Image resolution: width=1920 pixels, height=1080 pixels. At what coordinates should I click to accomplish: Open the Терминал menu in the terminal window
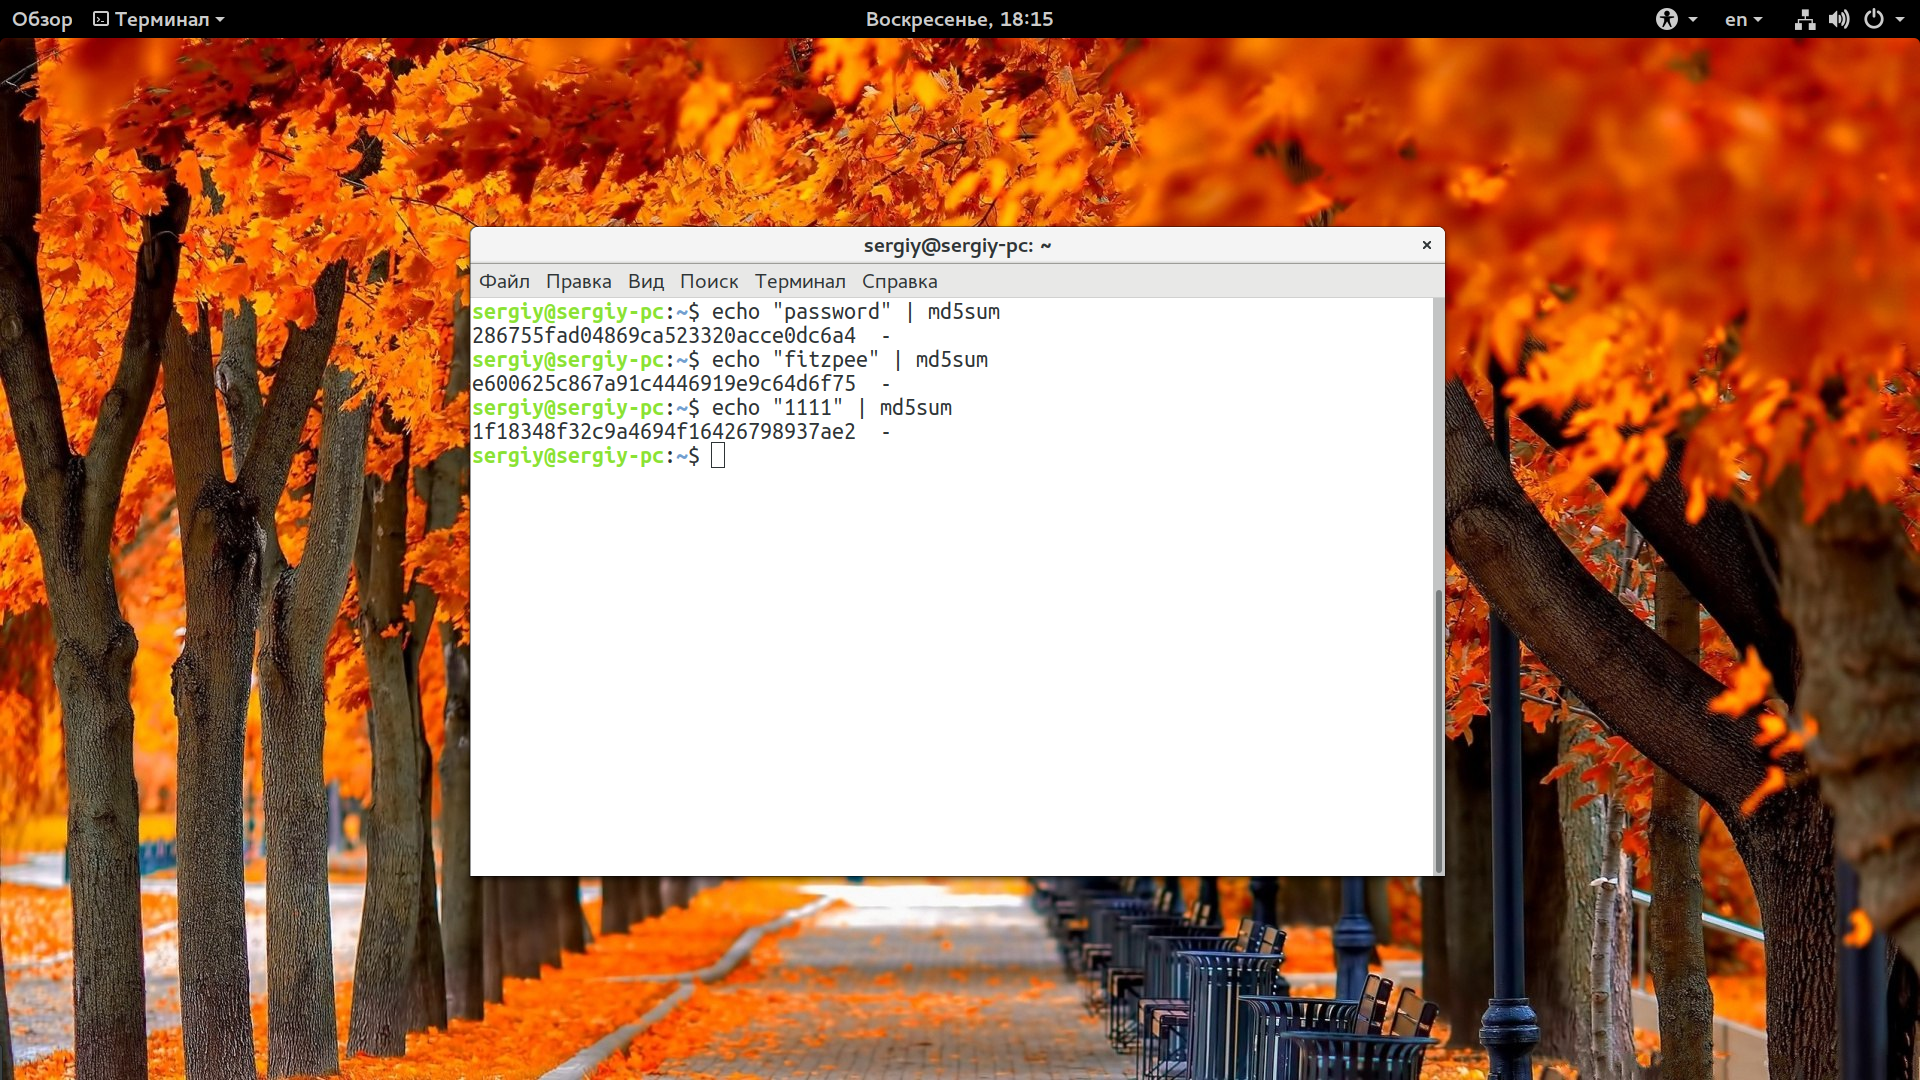pyautogui.click(x=800, y=281)
